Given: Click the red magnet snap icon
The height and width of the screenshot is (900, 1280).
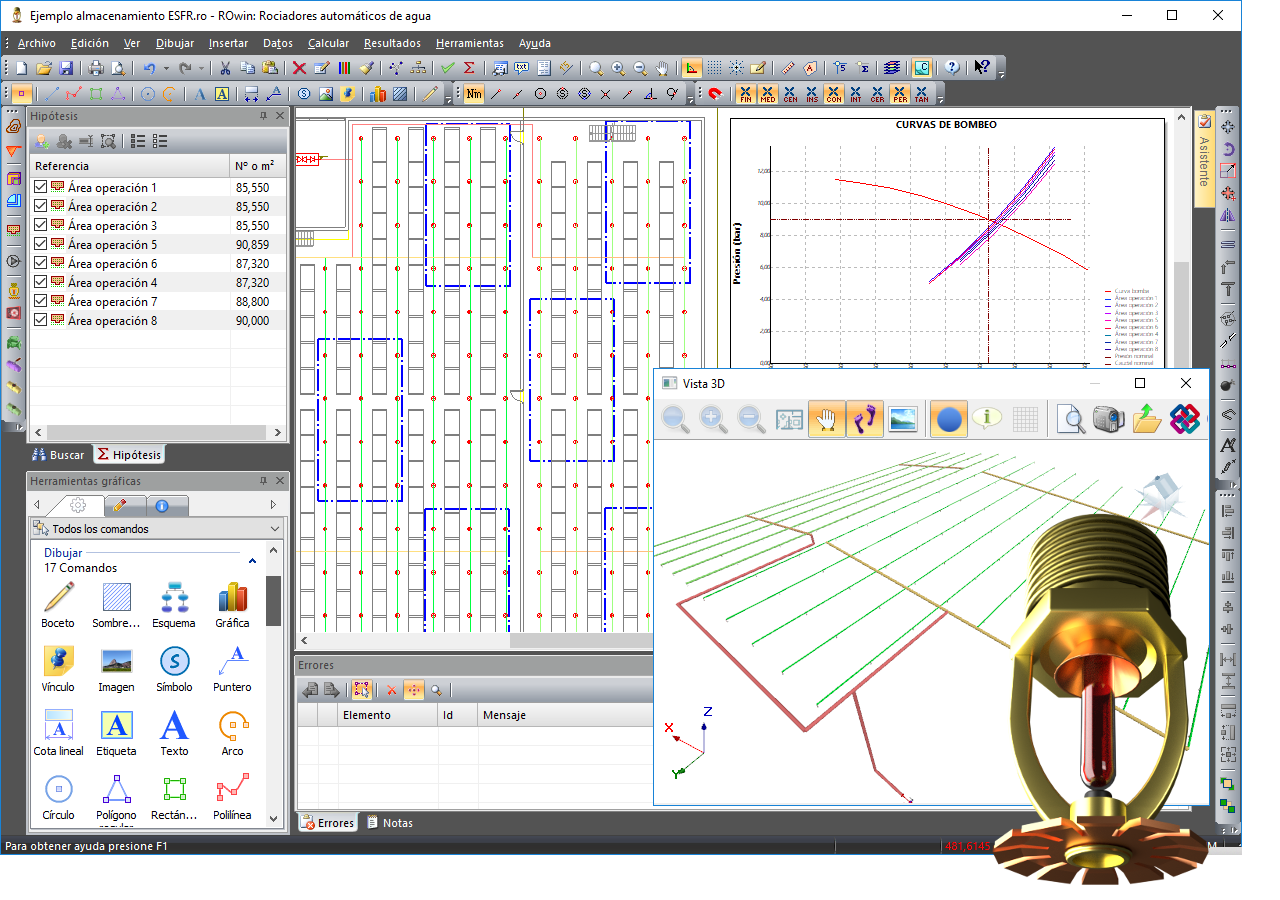Looking at the screenshot, I should click(715, 95).
